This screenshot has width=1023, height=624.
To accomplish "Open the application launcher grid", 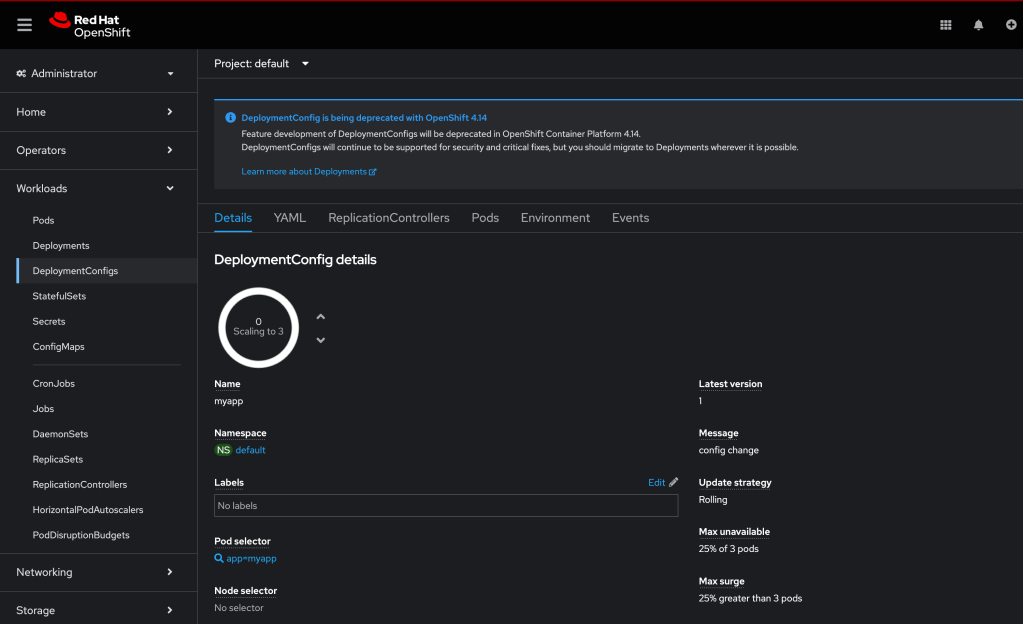I will (x=945, y=25).
